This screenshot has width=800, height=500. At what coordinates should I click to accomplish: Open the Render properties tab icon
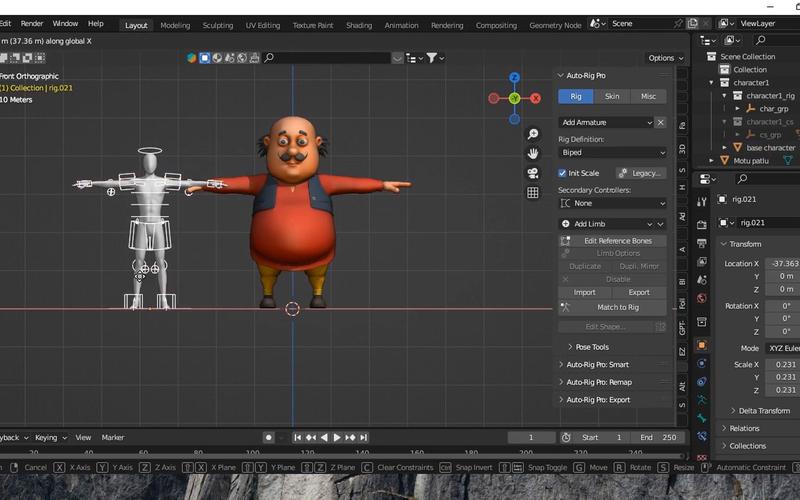[702, 224]
